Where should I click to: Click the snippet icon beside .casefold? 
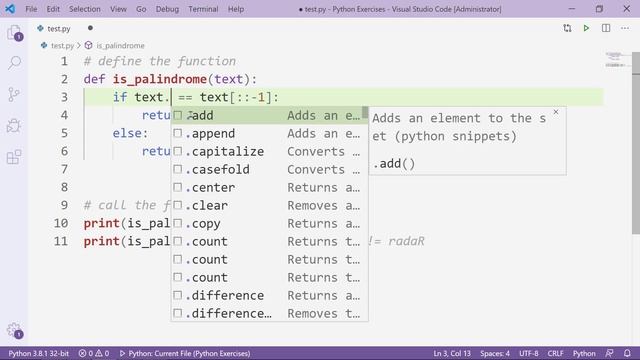[x=178, y=169]
